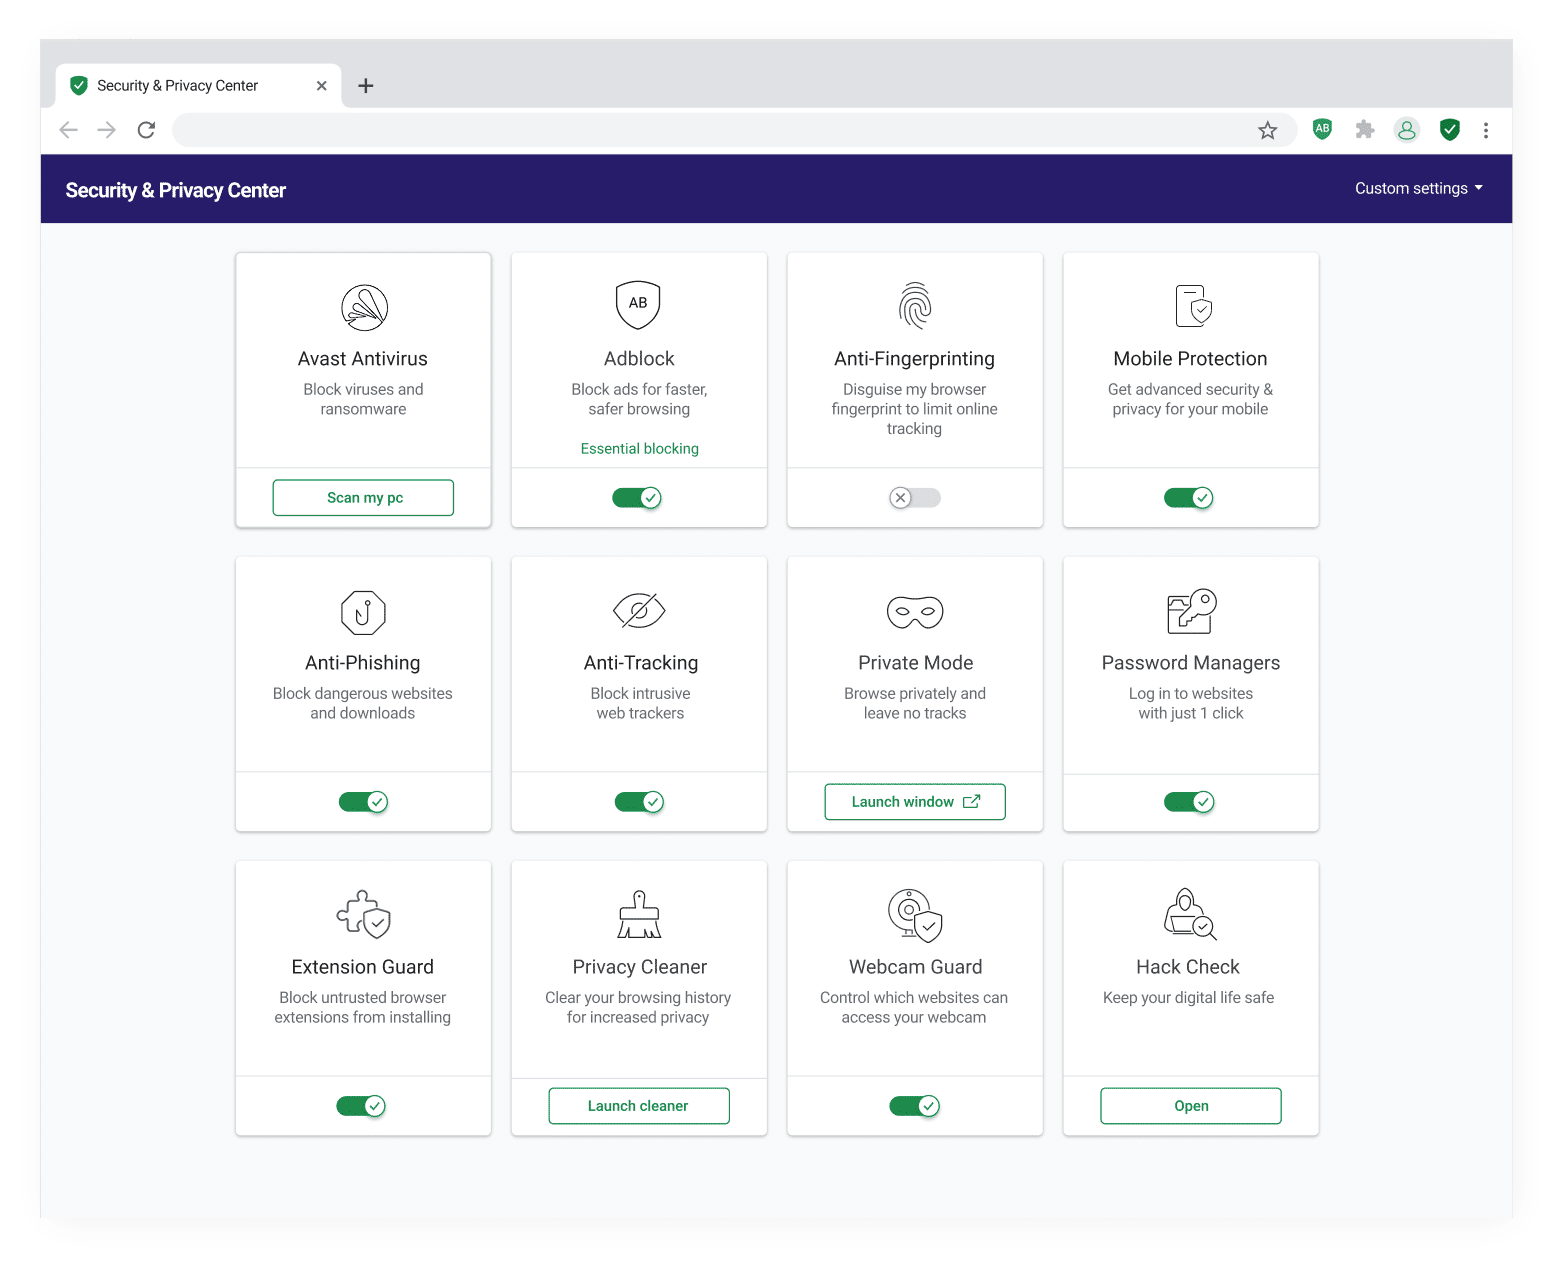The height and width of the screenshot is (1267, 1561).
Task: Open a new browser tab
Action: coord(366,86)
